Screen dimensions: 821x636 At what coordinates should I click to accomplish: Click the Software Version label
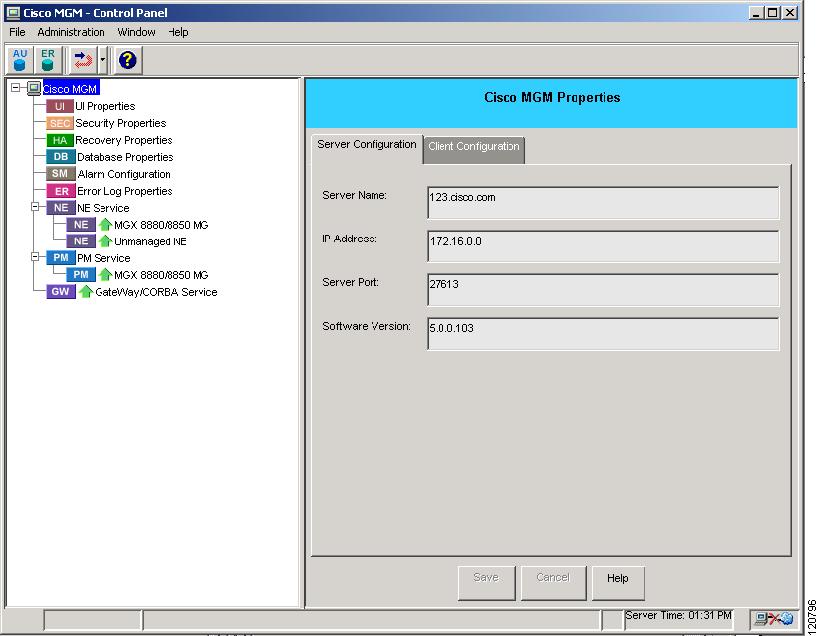click(x=367, y=326)
